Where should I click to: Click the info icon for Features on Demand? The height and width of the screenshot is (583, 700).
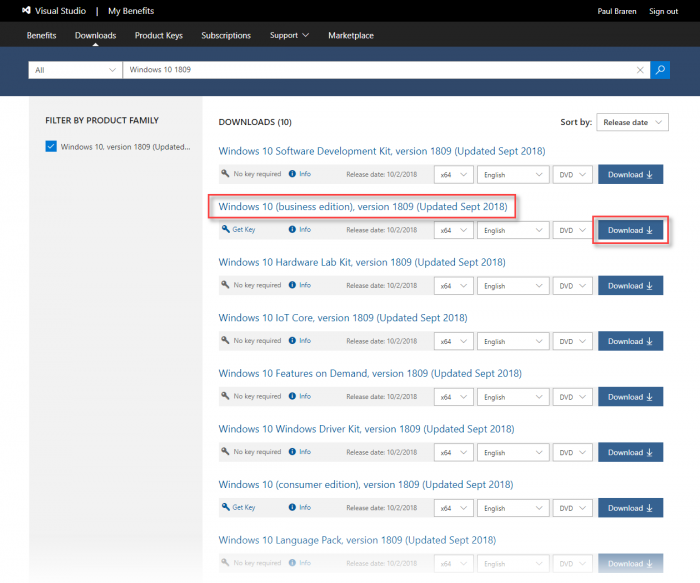pos(292,396)
